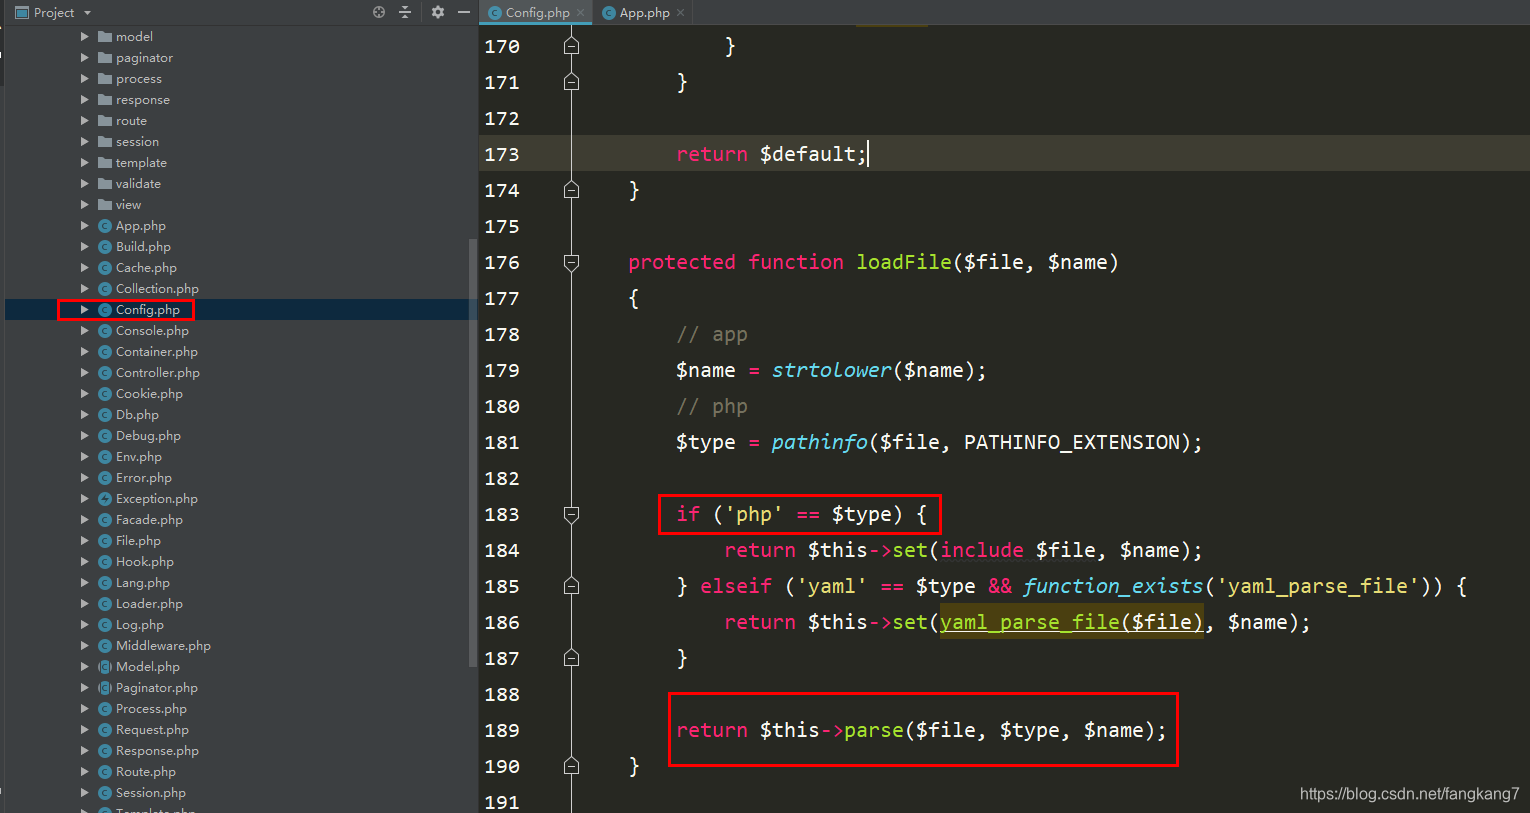The height and width of the screenshot is (813, 1530).
Task: Select Log.php in the project tree
Action: (x=140, y=625)
